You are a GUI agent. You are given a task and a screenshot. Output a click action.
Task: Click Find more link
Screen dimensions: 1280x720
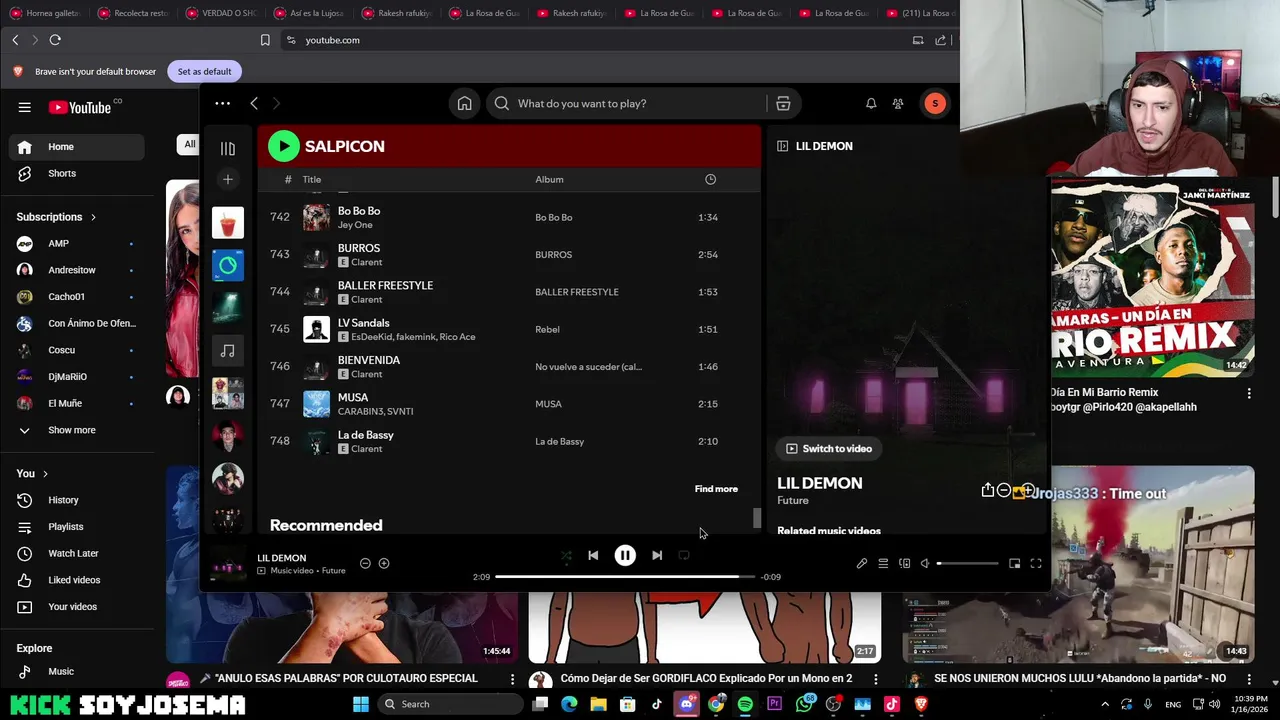(716, 489)
